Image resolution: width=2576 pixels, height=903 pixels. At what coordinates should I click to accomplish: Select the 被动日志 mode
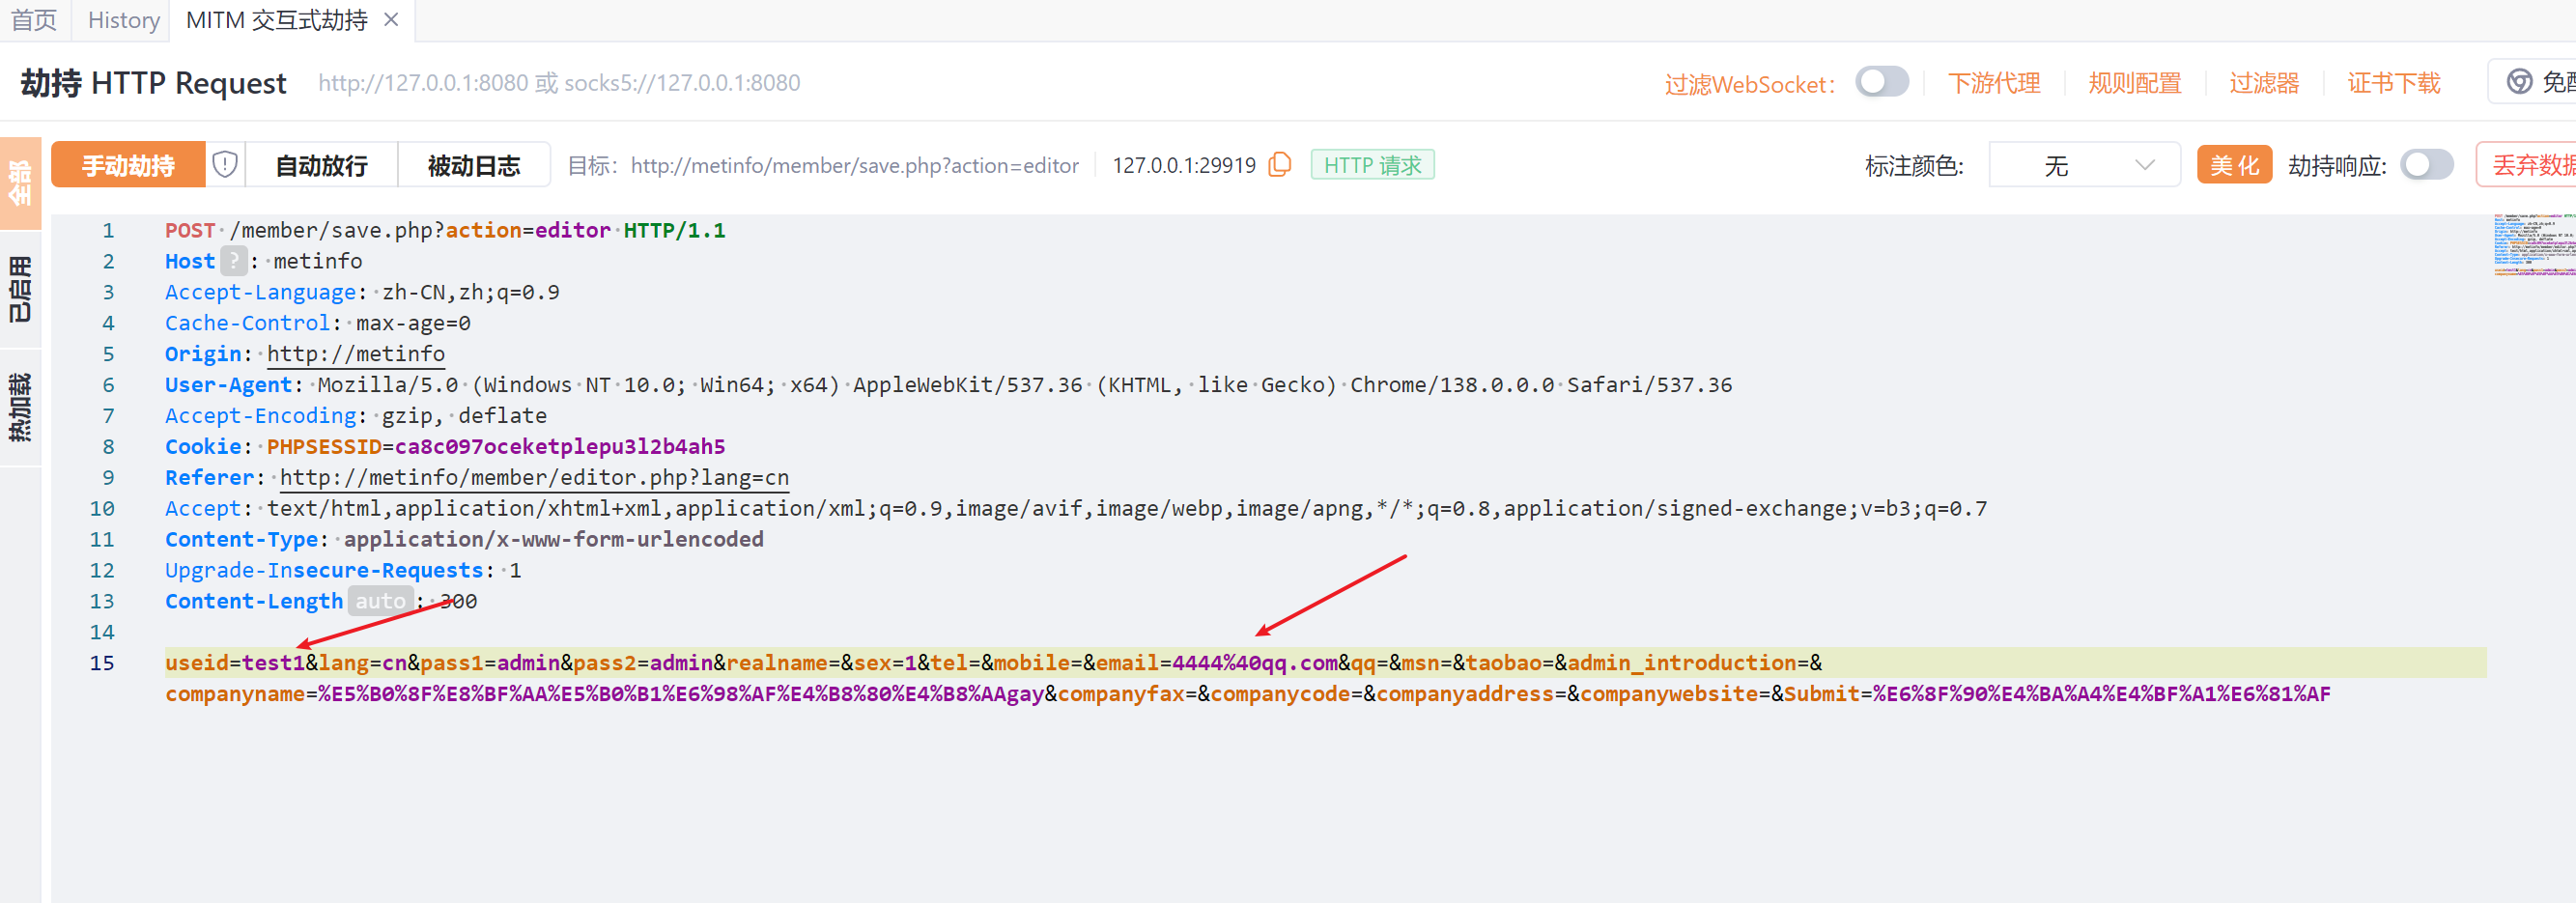pyautogui.click(x=474, y=165)
